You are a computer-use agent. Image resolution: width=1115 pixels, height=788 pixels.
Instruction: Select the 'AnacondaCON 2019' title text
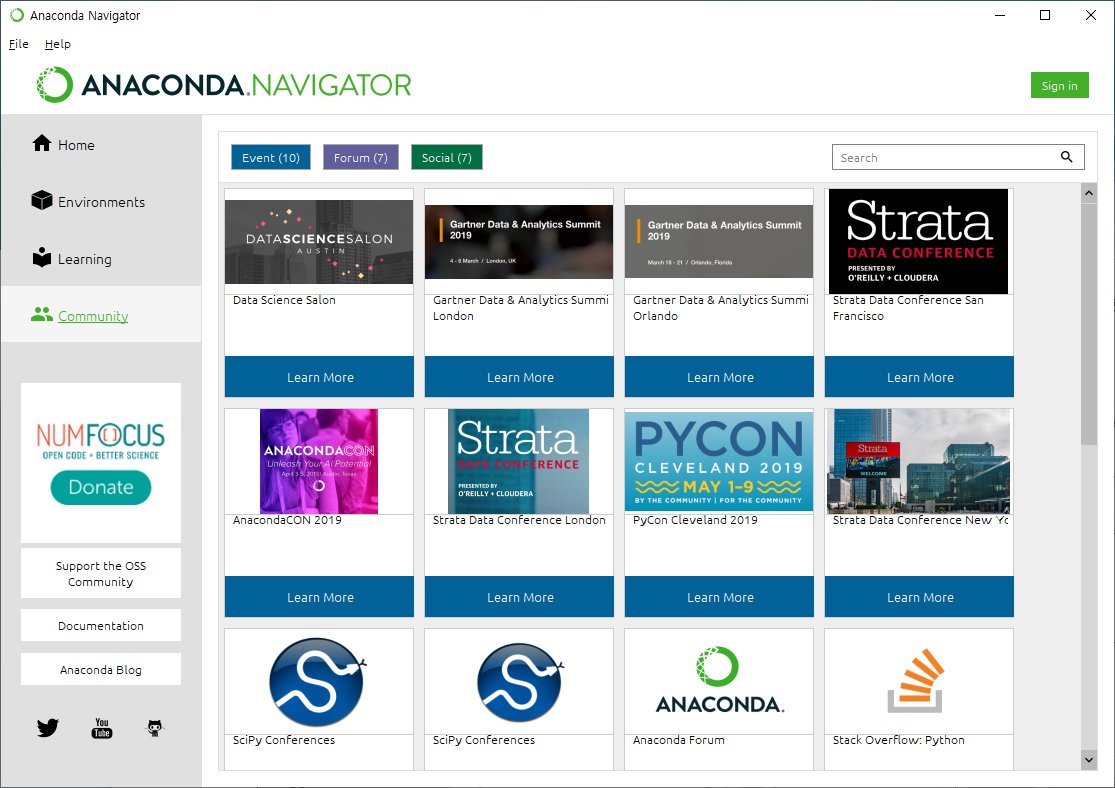click(x=287, y=520)
